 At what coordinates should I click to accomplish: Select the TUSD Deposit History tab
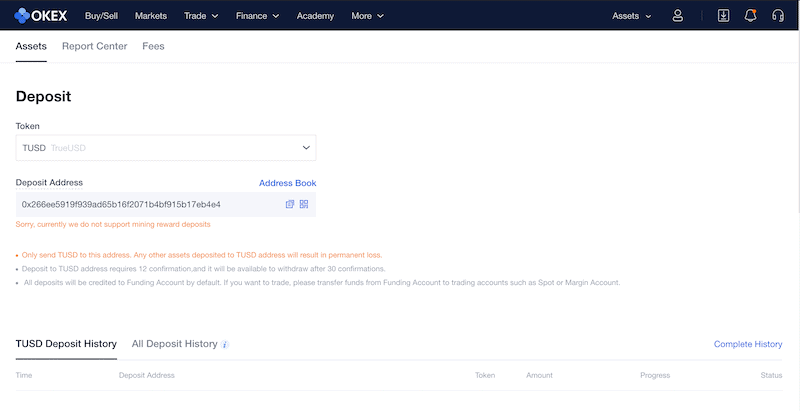pyautogui.click(x=66, y=344)
